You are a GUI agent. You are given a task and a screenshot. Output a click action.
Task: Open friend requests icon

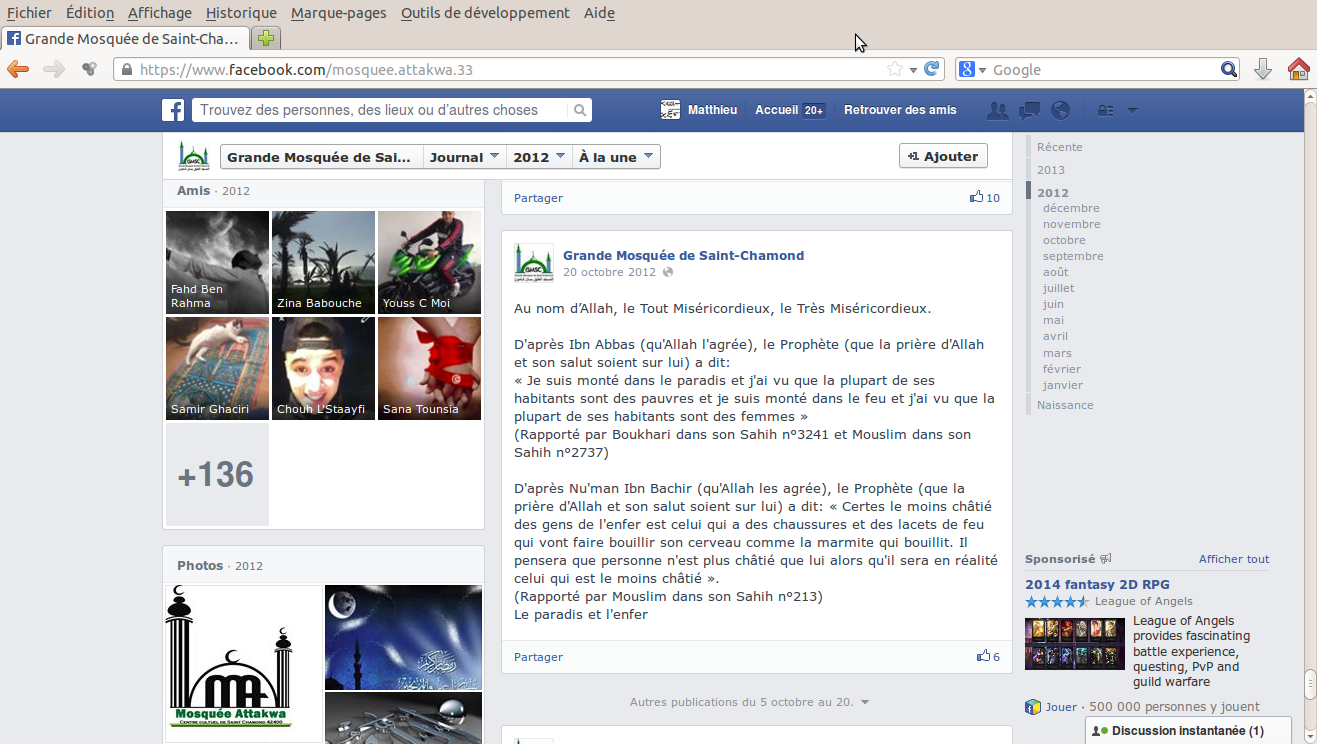(x=997, y=110)
